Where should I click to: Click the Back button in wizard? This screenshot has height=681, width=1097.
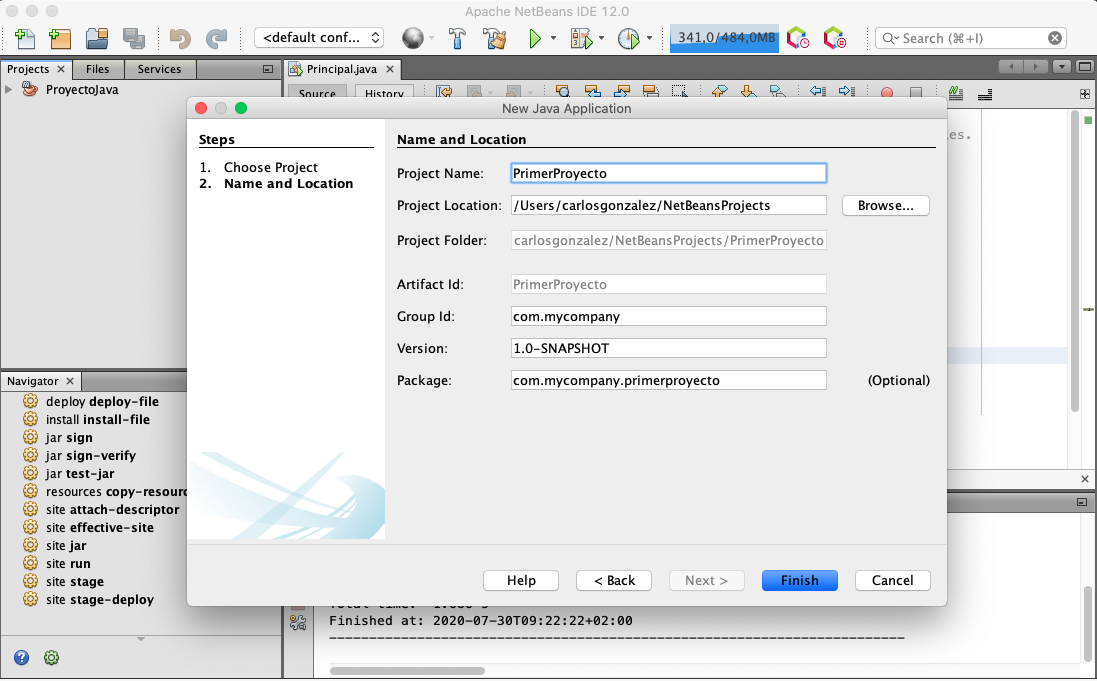(x=614, y=580)
